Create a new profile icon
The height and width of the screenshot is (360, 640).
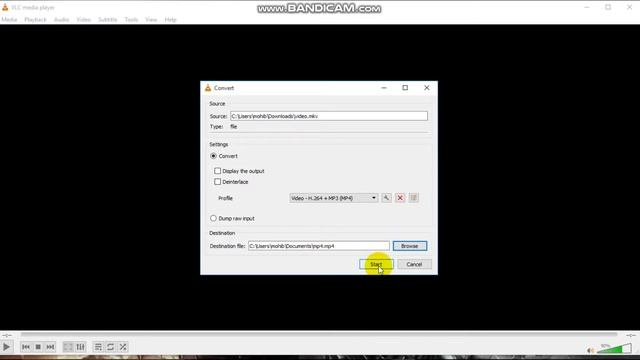[x=413, y=198]
